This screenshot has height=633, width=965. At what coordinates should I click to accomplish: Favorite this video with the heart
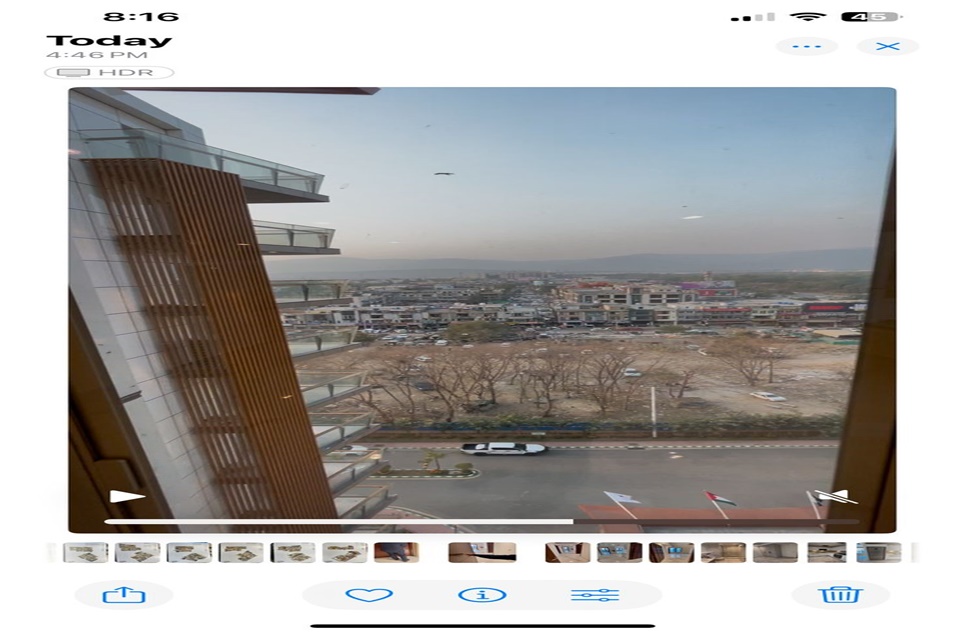tap(369, 595)
